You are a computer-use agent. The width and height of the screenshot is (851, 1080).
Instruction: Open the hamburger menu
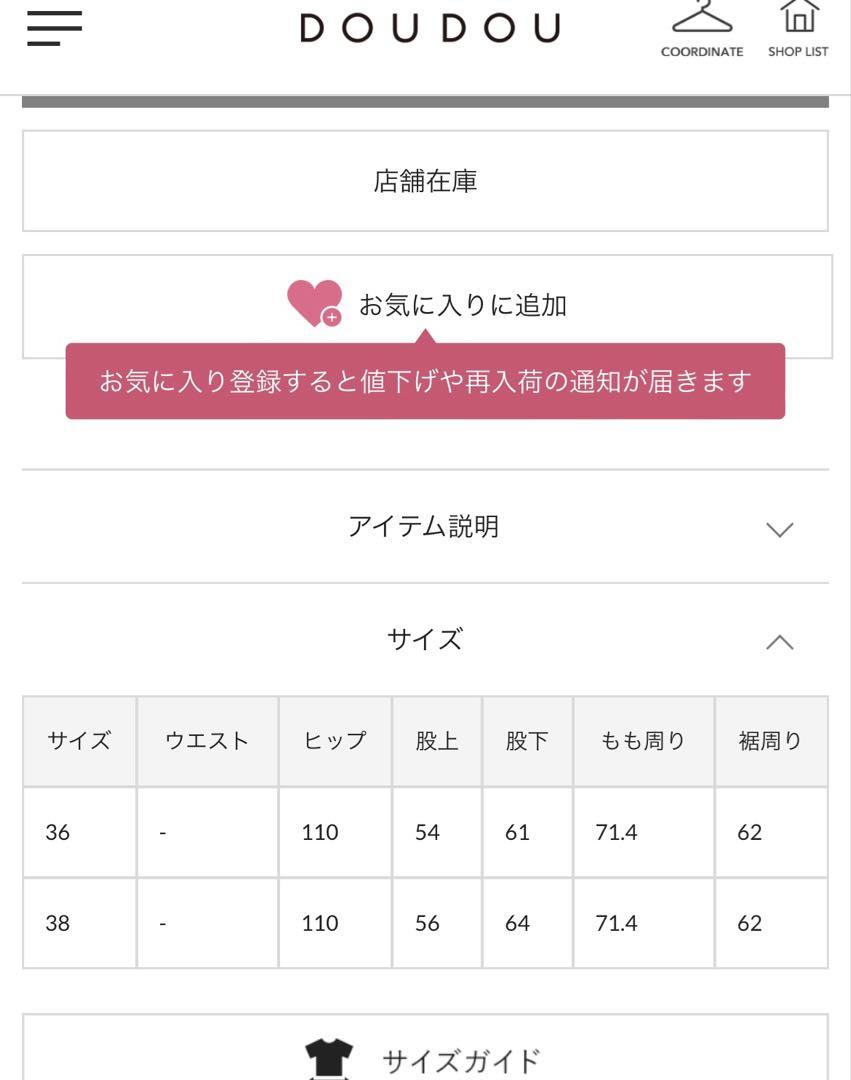[54, 28]
